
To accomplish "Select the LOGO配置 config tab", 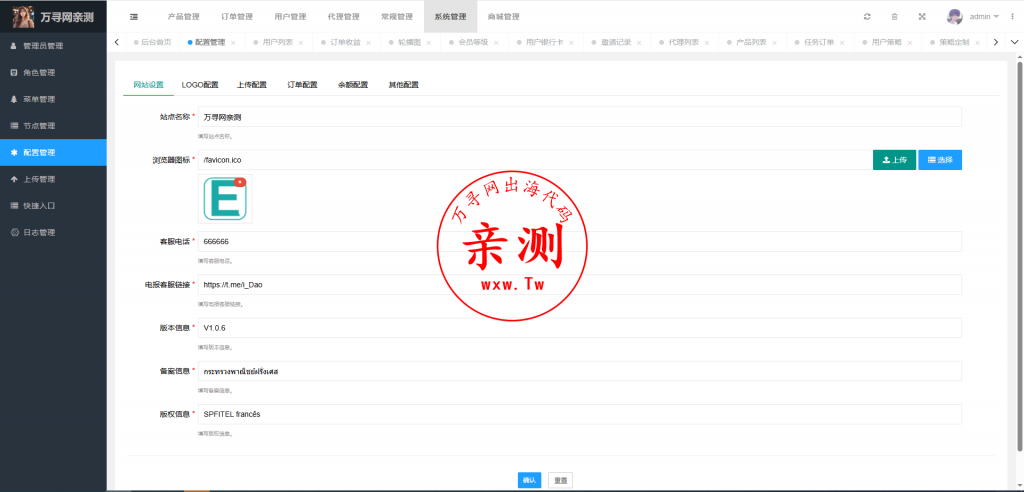I will tap(200, 85).
